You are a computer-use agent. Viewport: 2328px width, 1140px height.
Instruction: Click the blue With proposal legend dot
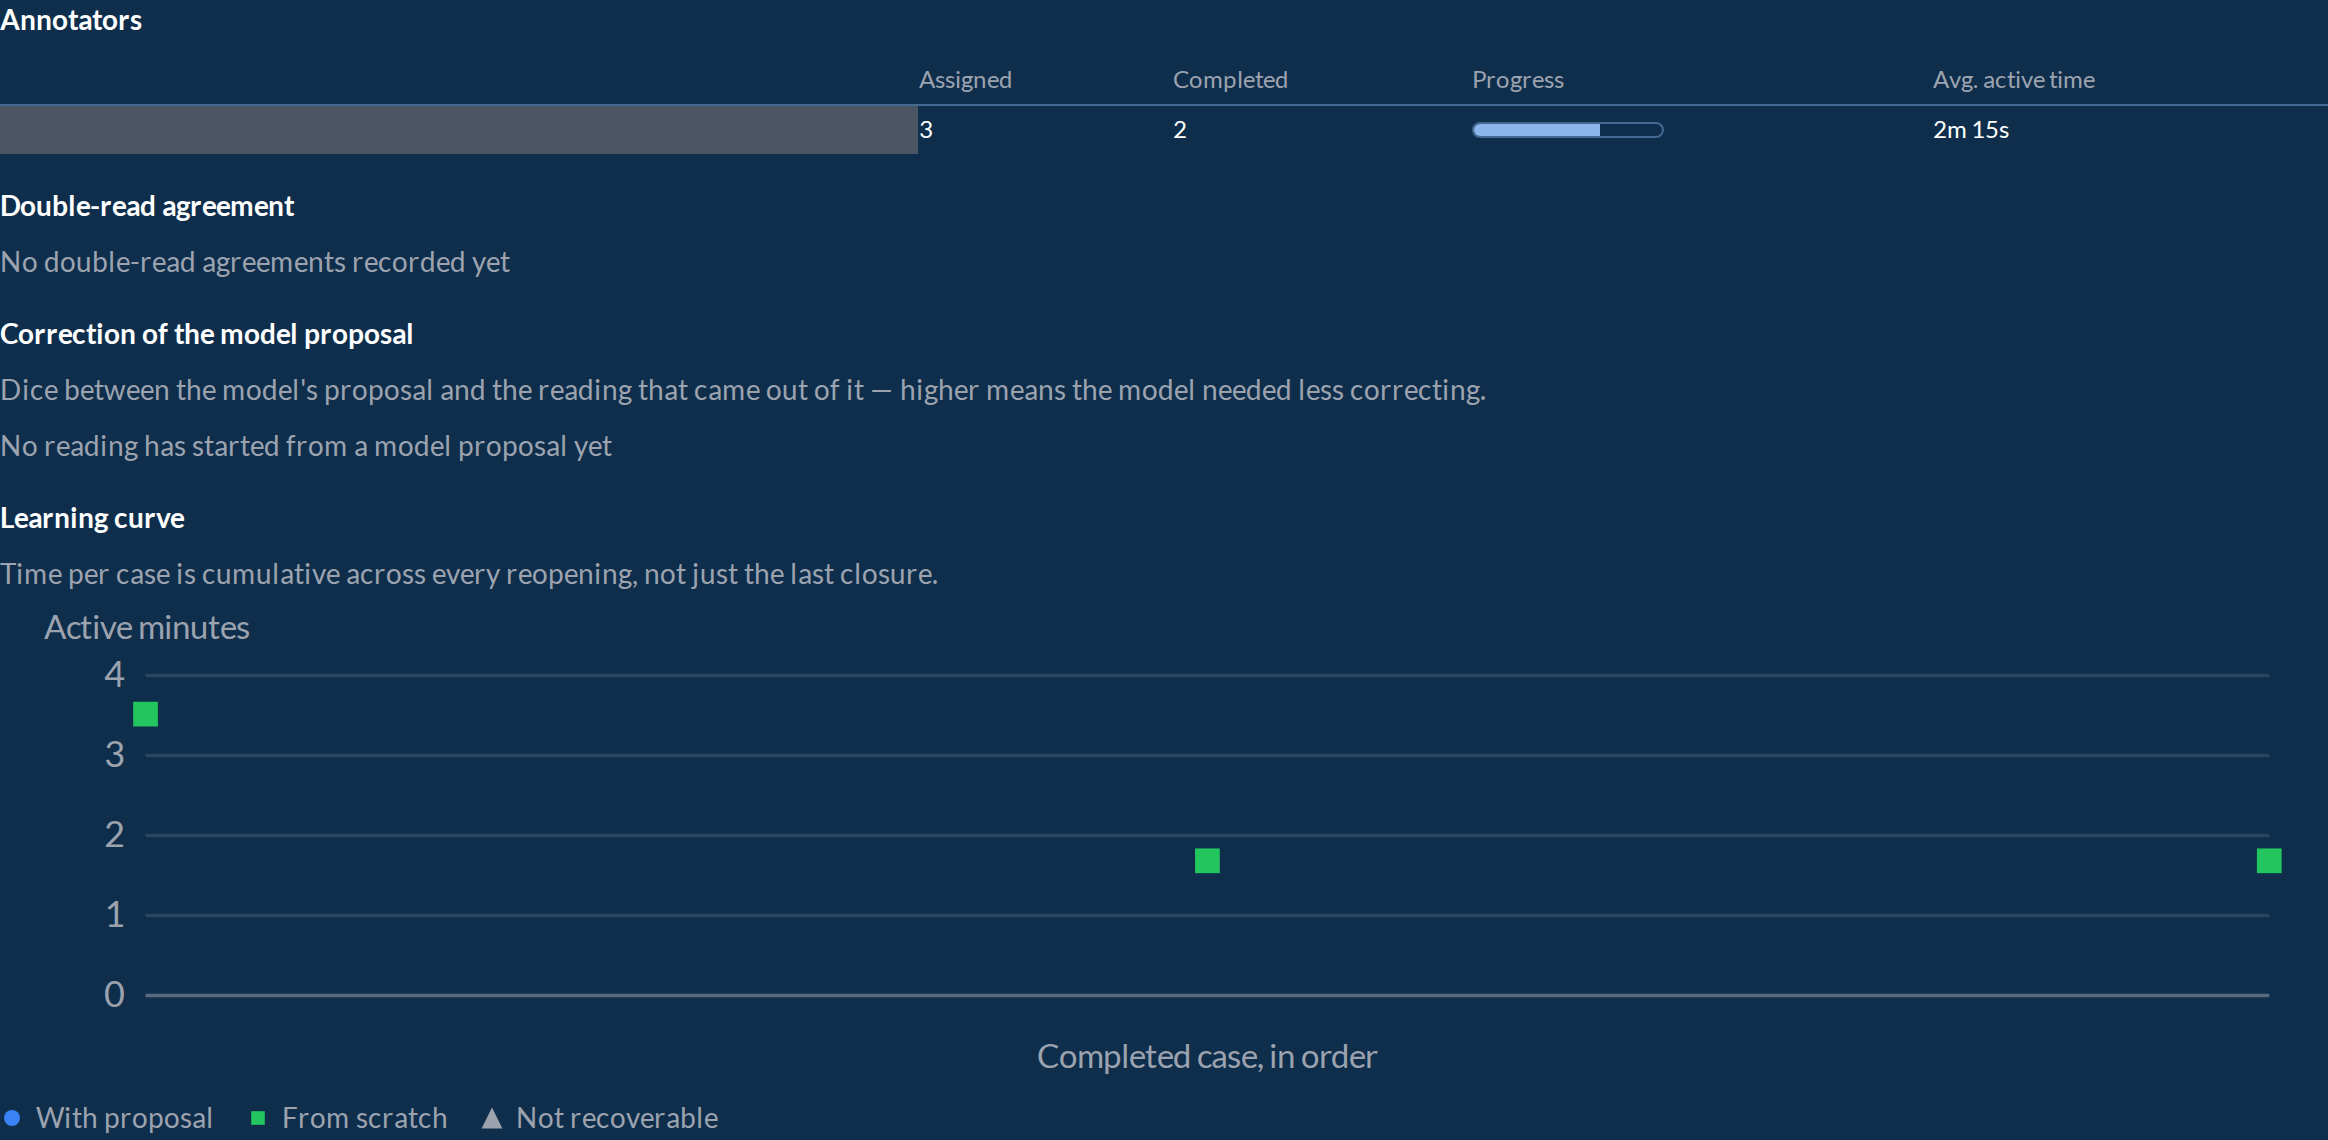12,1118
